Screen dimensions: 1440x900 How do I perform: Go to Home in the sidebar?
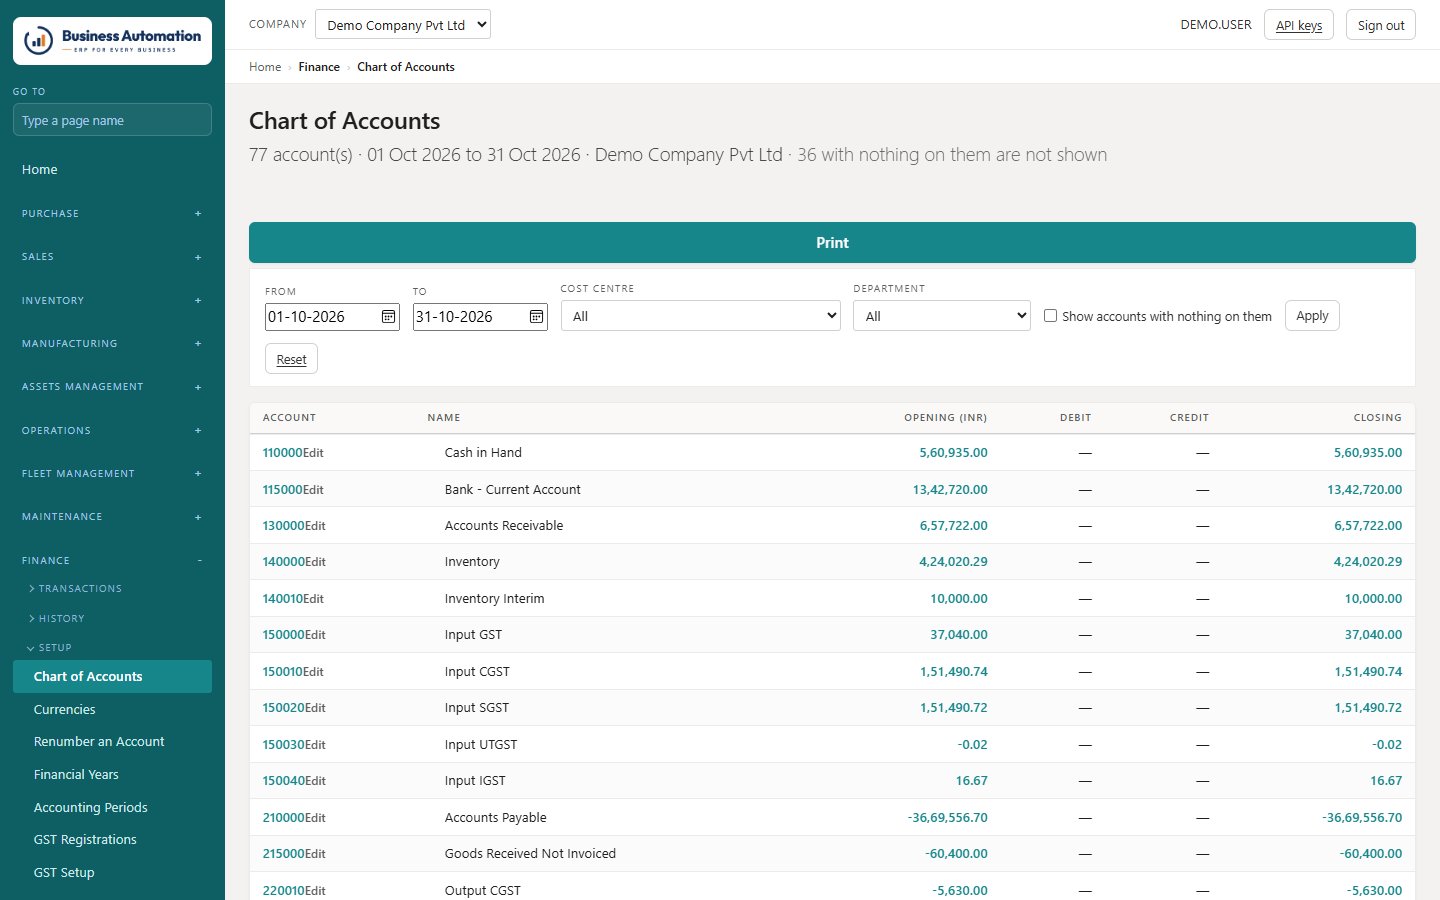(112, 170)
